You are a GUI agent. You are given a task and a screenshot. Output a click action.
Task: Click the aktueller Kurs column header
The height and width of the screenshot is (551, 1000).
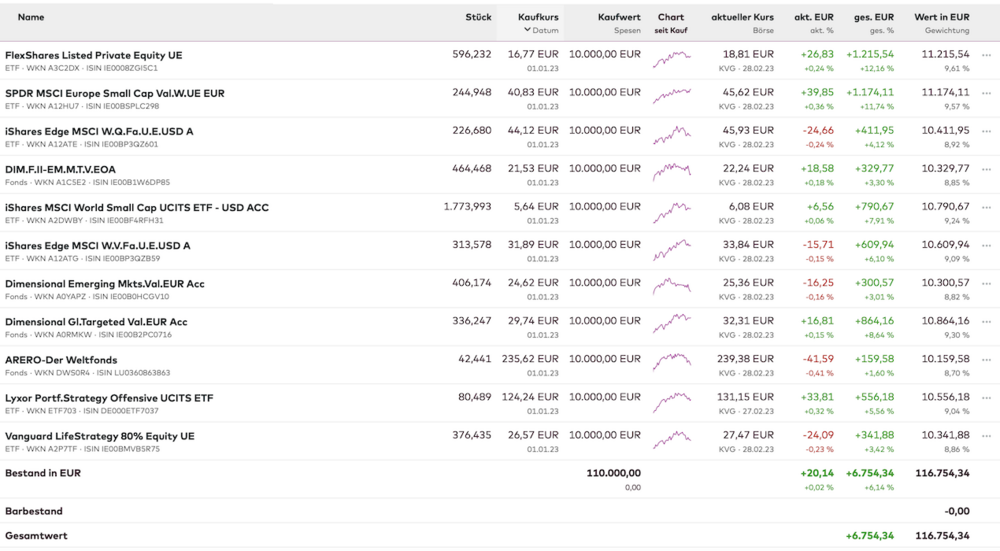(x=742, y=17)
